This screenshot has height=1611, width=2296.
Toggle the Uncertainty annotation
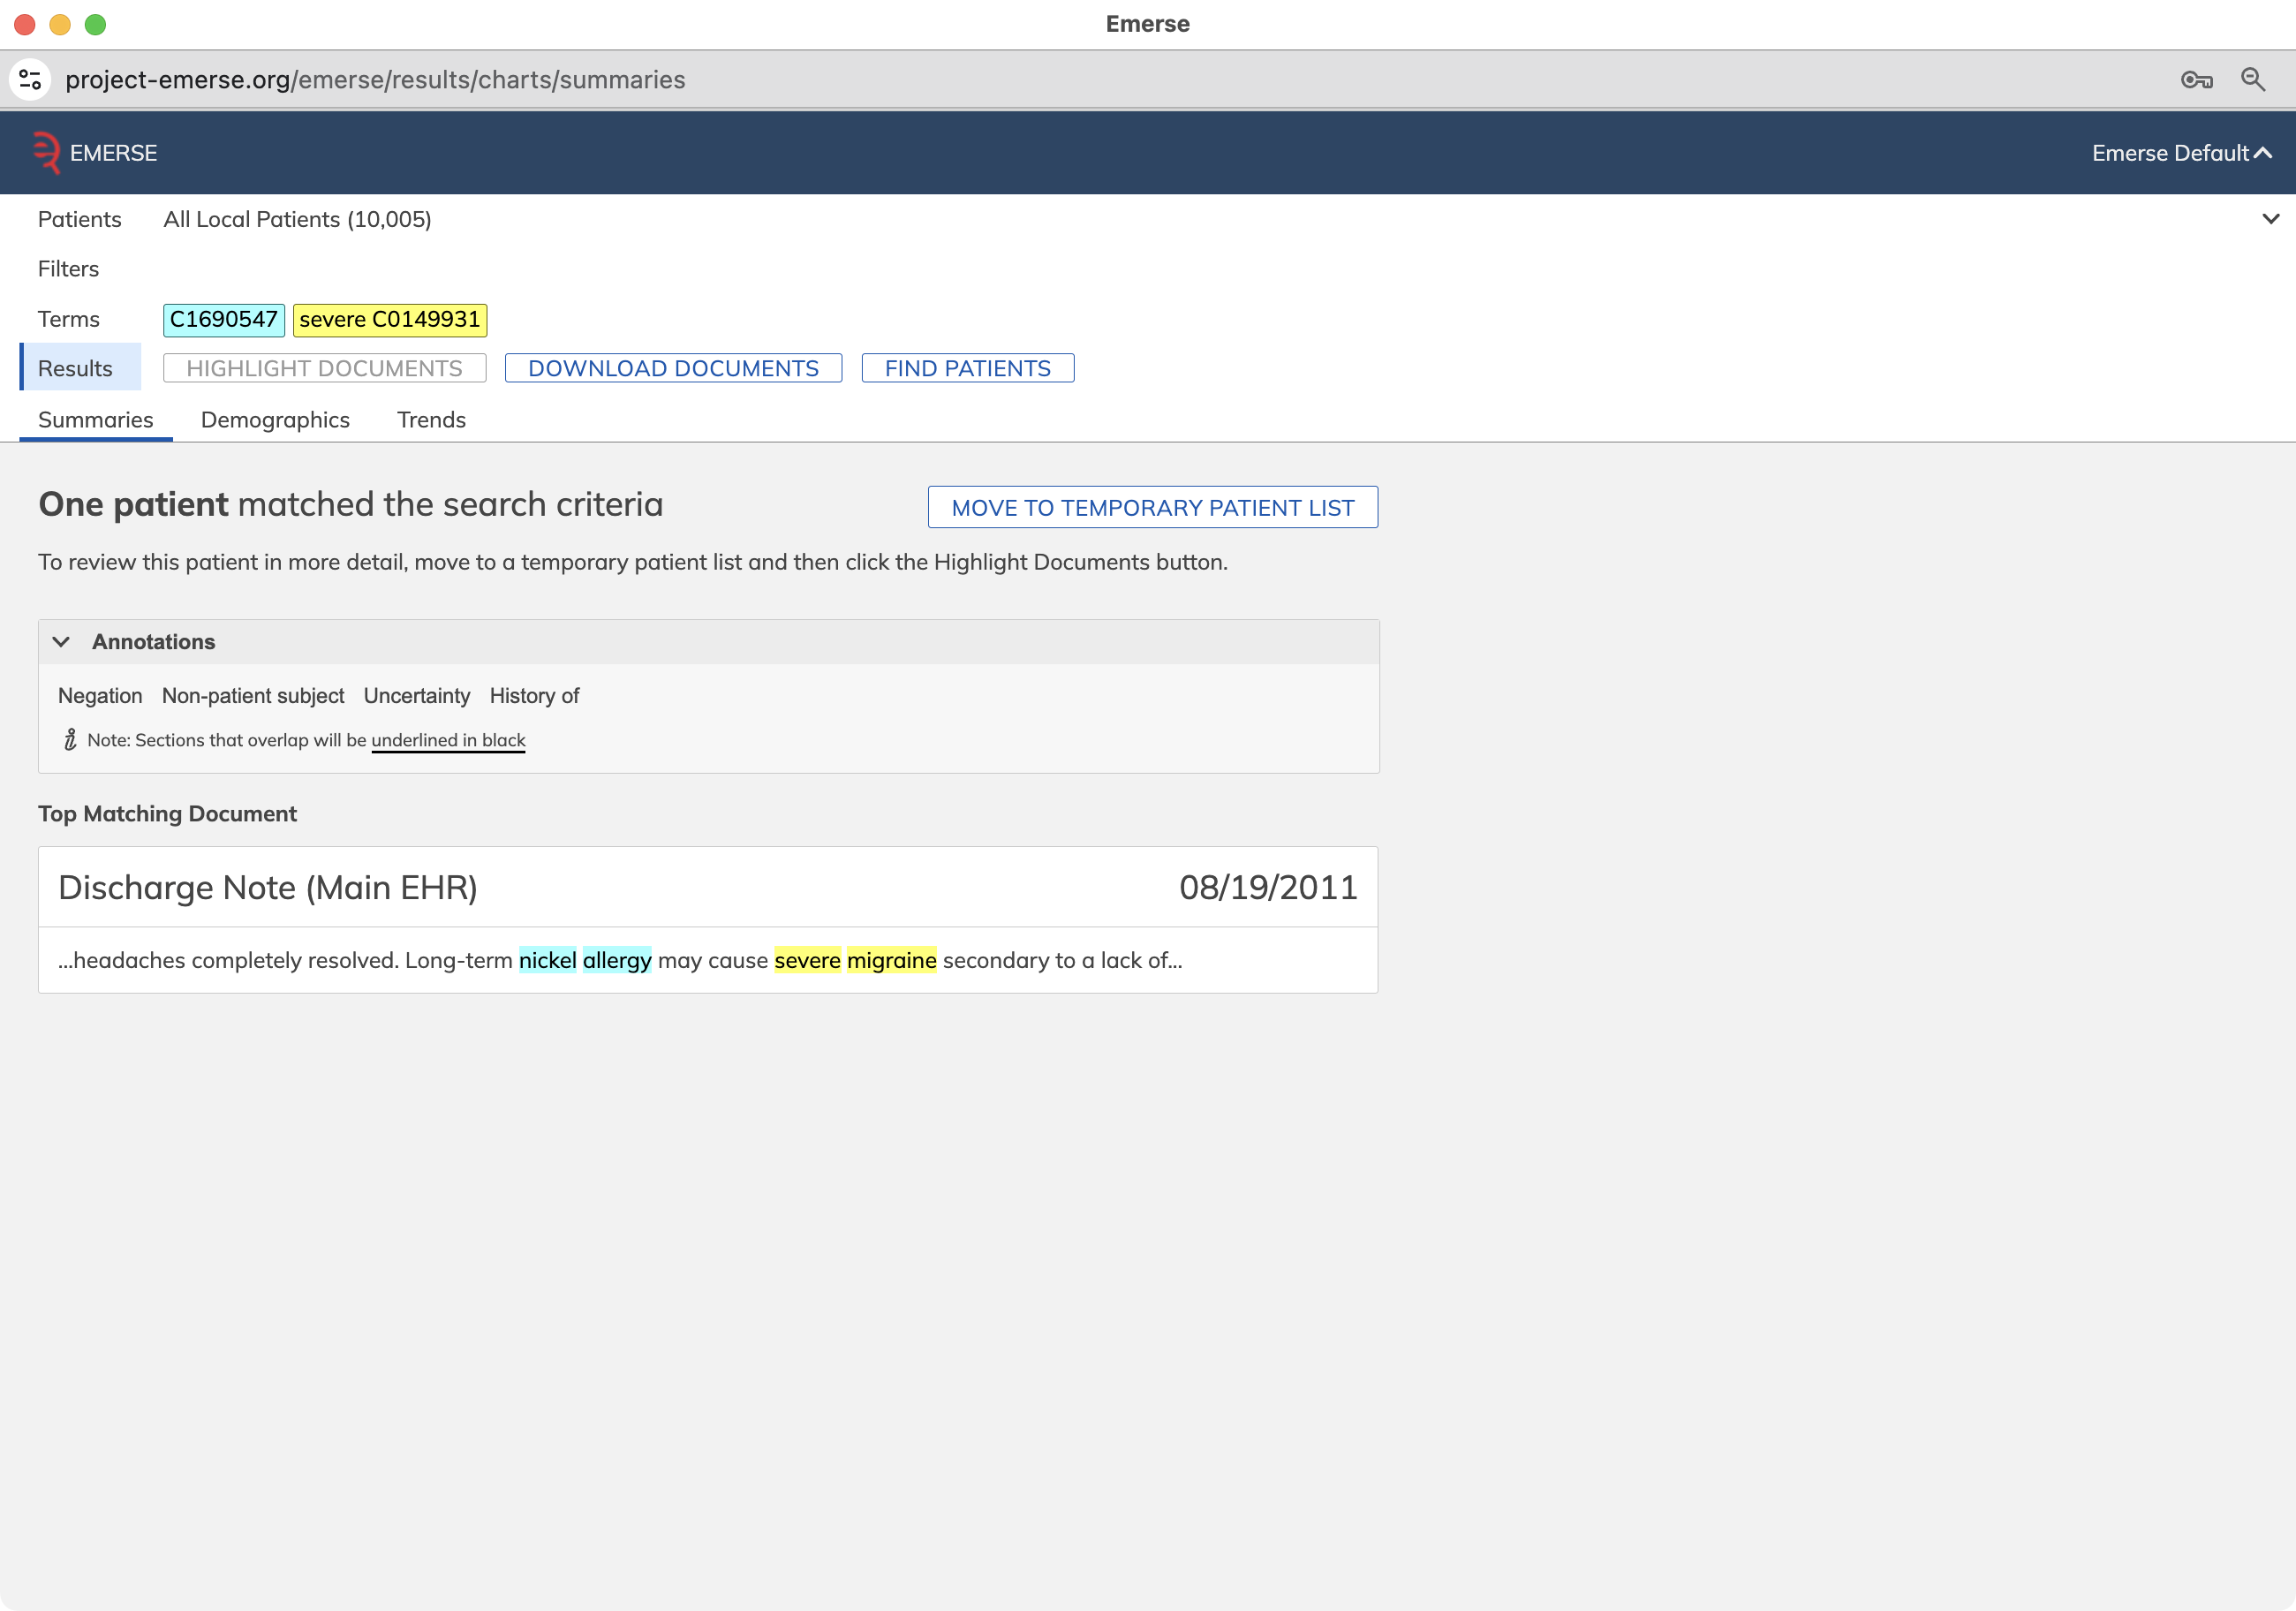pyautogui.click(x=417, y=696)
